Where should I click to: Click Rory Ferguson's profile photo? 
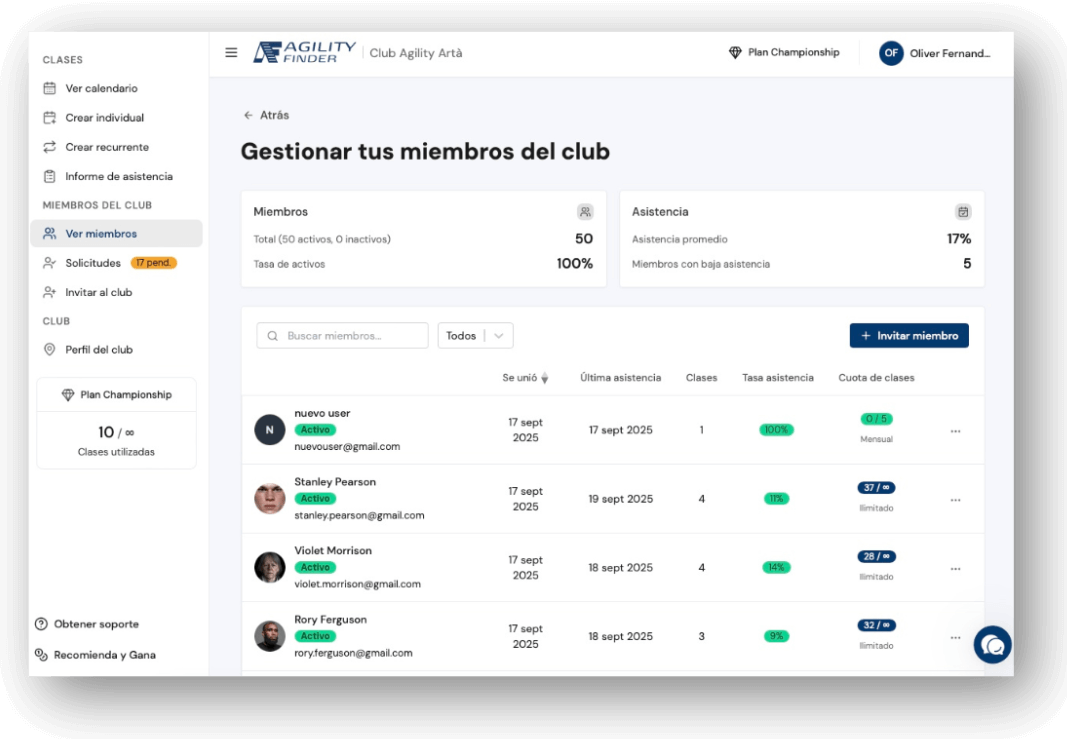(x=269, y=636)
